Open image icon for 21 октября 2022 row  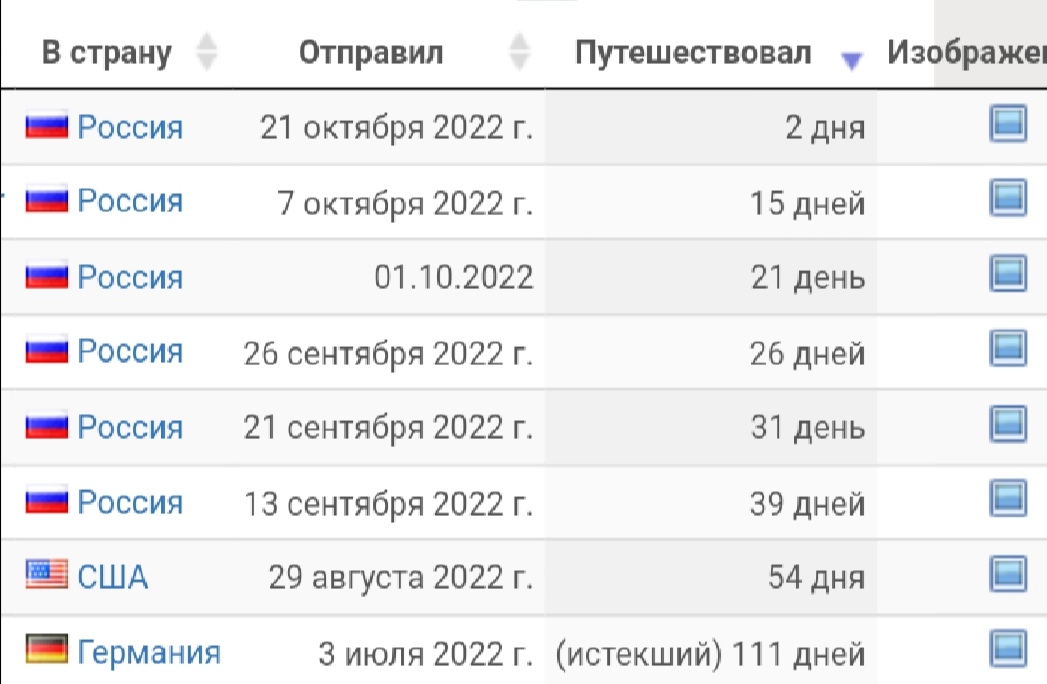pos(1008,123)
